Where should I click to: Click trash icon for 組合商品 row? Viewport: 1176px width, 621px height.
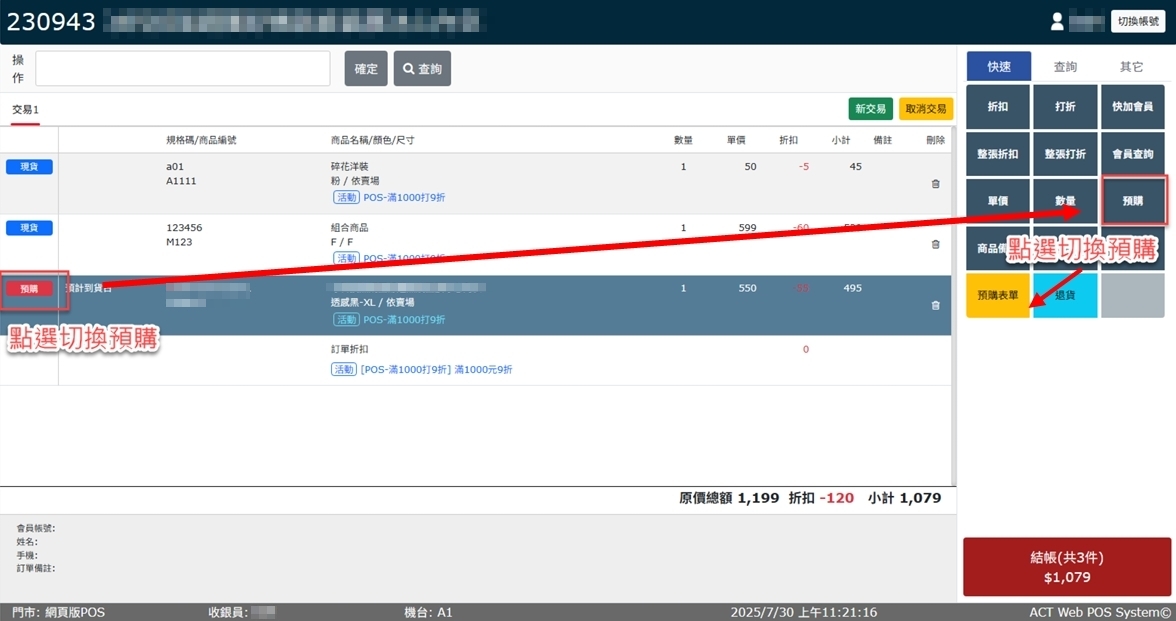point(935,244)
